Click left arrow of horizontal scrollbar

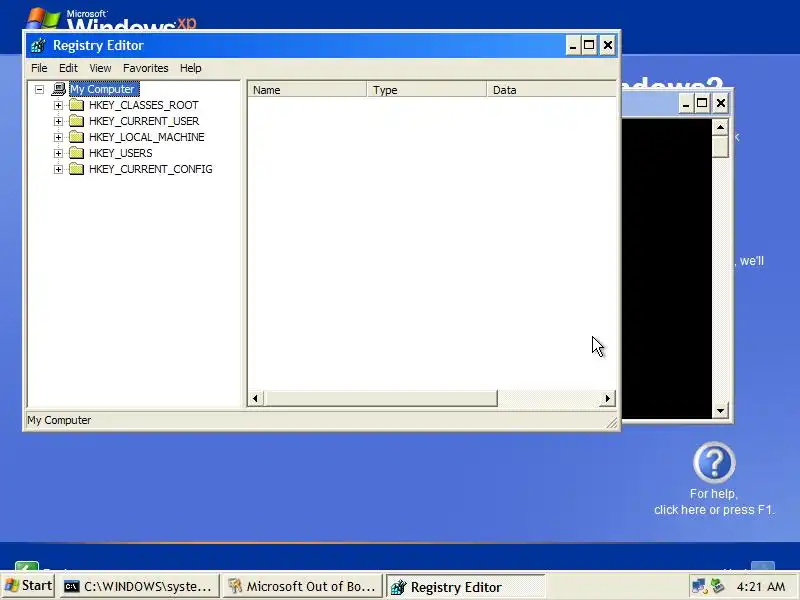pos(256,398)
